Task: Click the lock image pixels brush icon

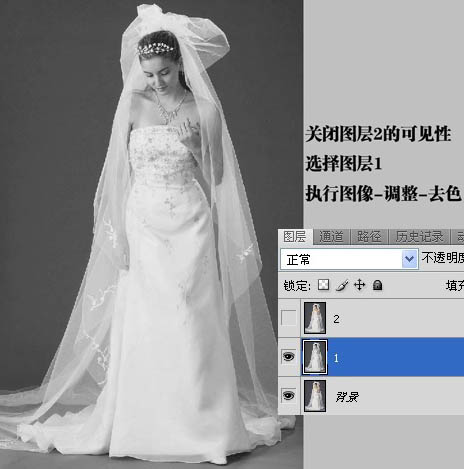Action: pyautogui.click(x=342, y=285)
